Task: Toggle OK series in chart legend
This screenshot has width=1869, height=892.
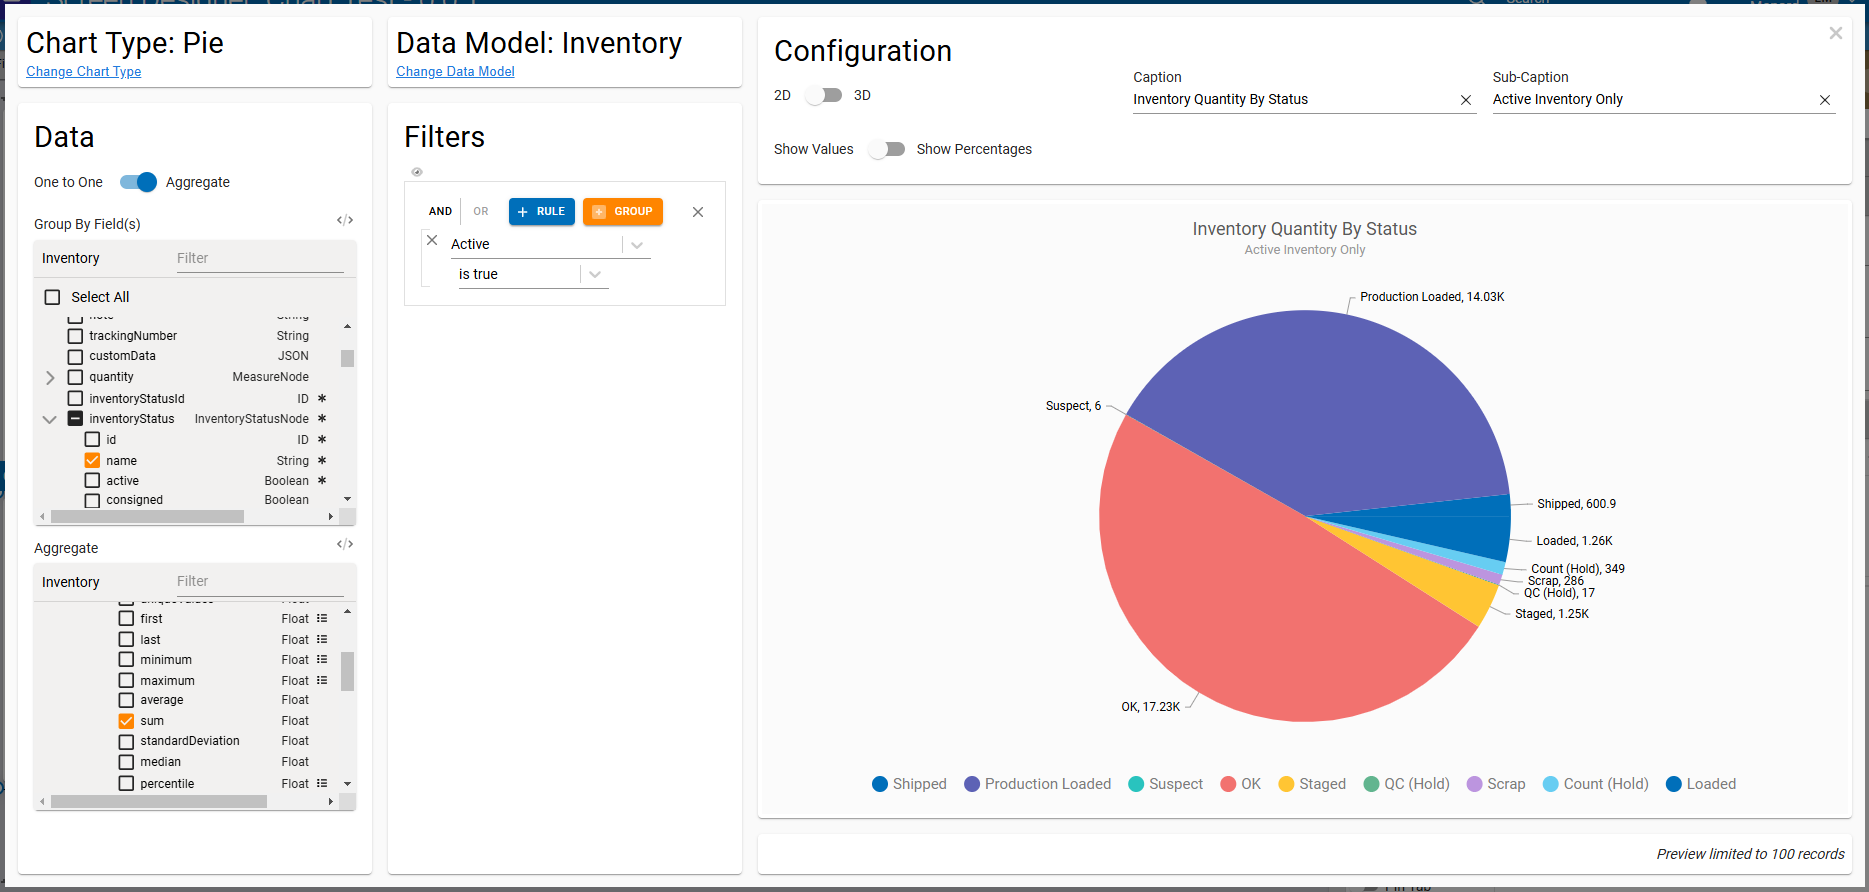Action: [x=1240, y=784]
